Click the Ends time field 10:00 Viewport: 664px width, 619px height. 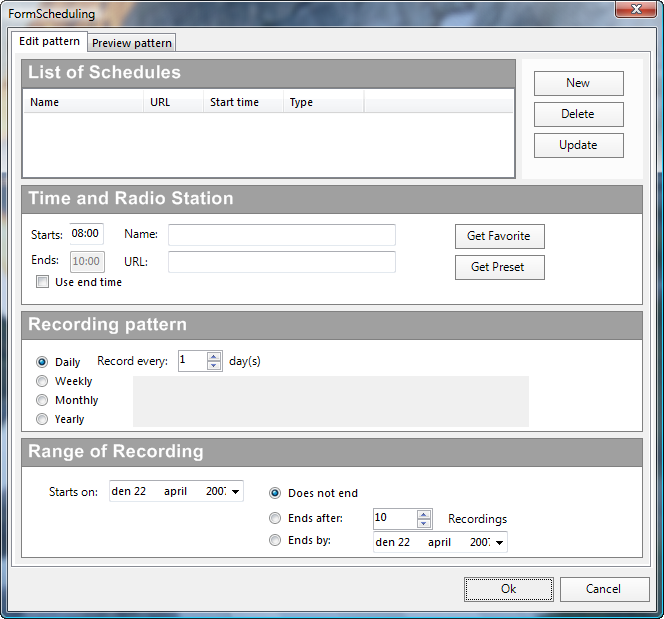(87, 262)
